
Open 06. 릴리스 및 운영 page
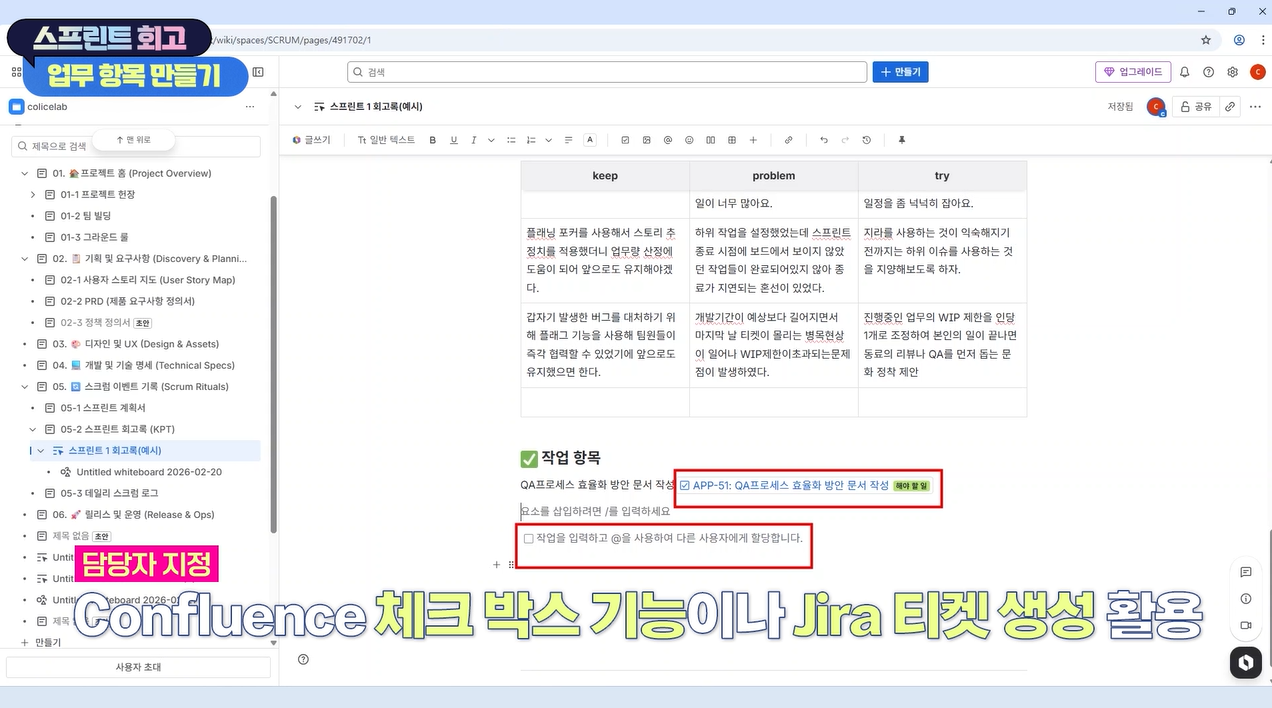point(134,514)
